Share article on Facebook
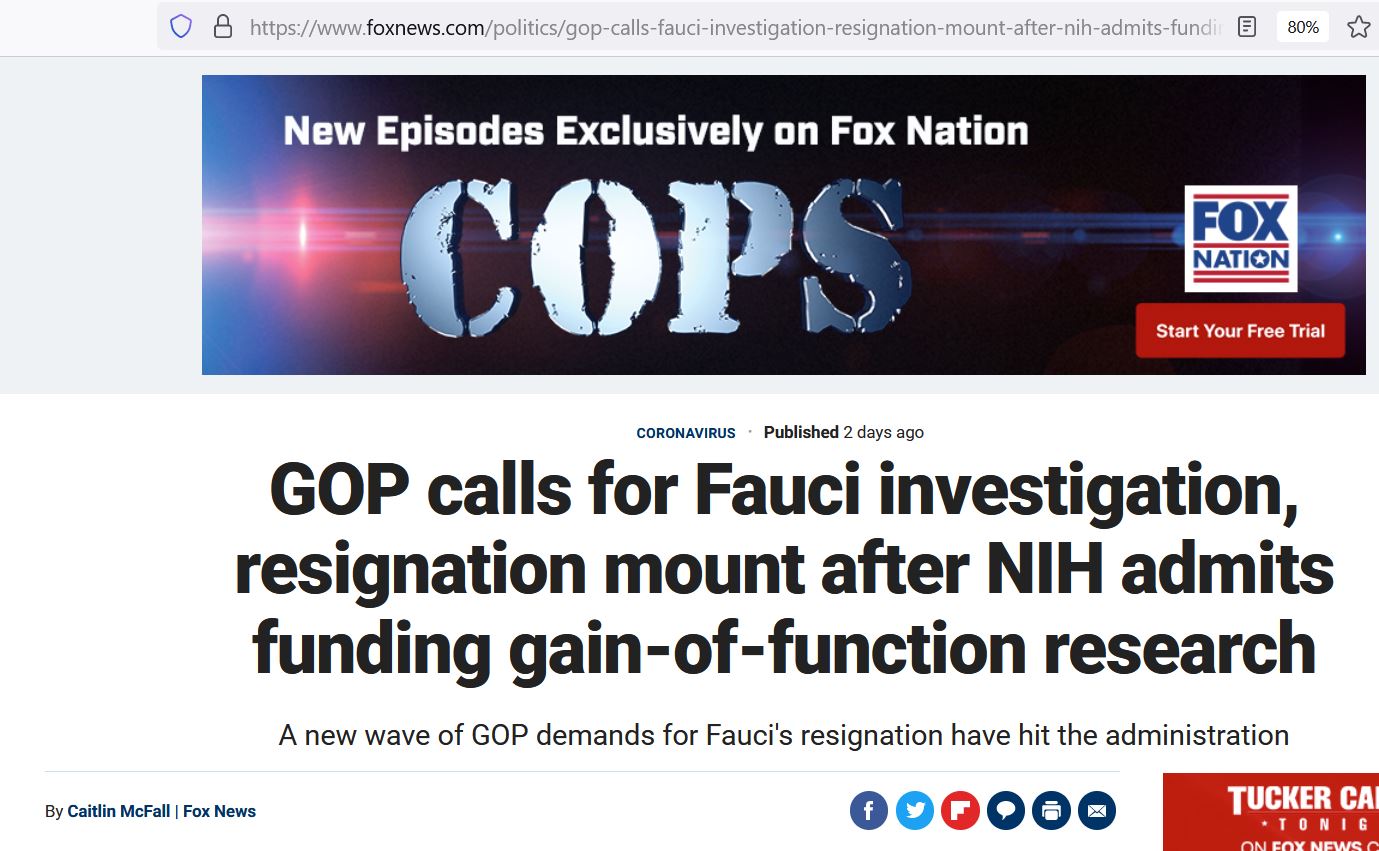 pyautogui.click(x=869, y=811)
